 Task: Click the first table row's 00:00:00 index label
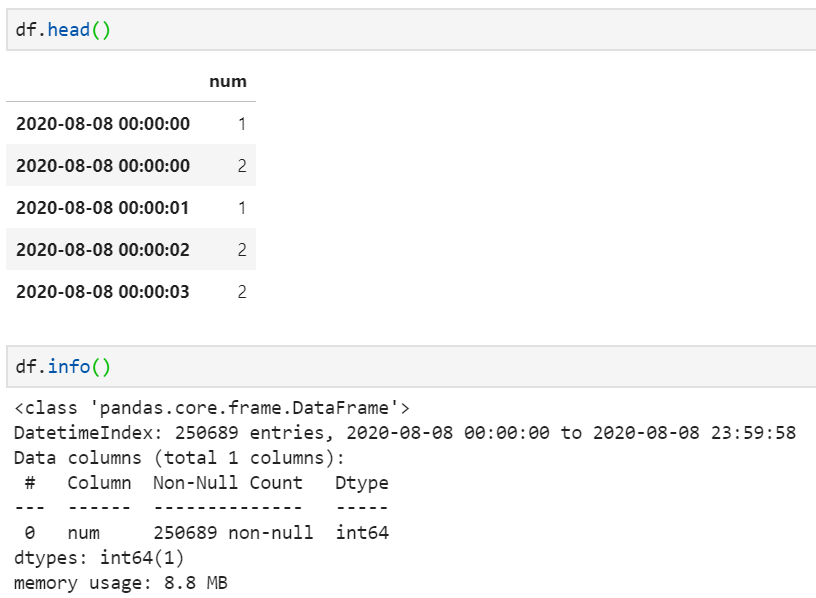pyautogui.click(x=102, y=124)
